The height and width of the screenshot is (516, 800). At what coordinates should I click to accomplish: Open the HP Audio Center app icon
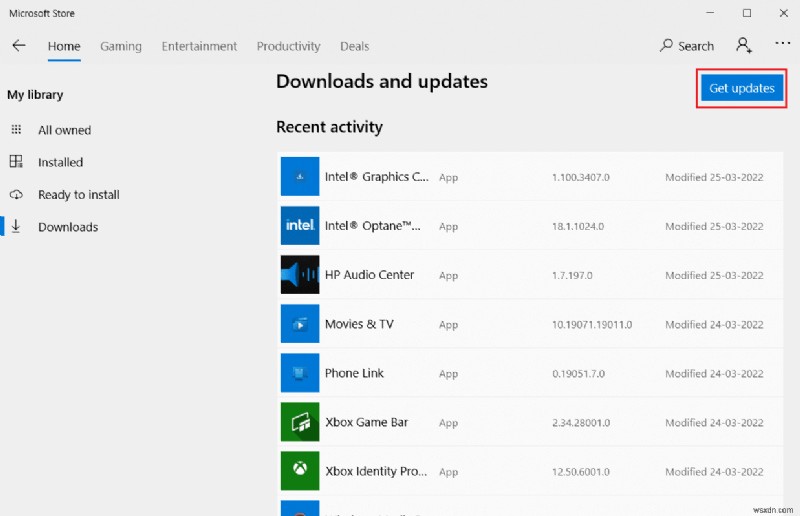[x=300, y=275]
